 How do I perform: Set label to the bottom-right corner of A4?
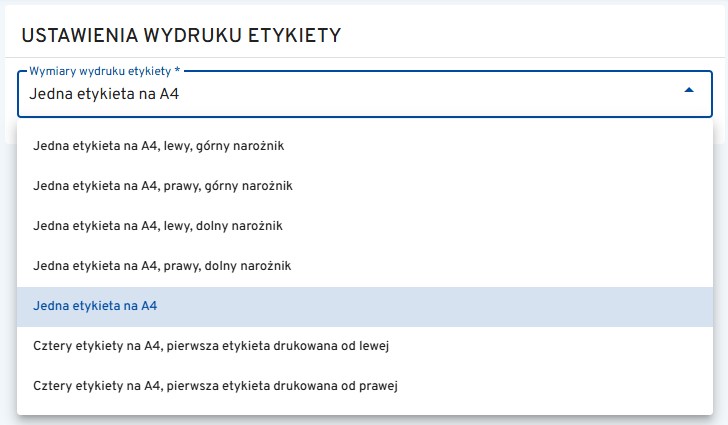click(161, 266)
